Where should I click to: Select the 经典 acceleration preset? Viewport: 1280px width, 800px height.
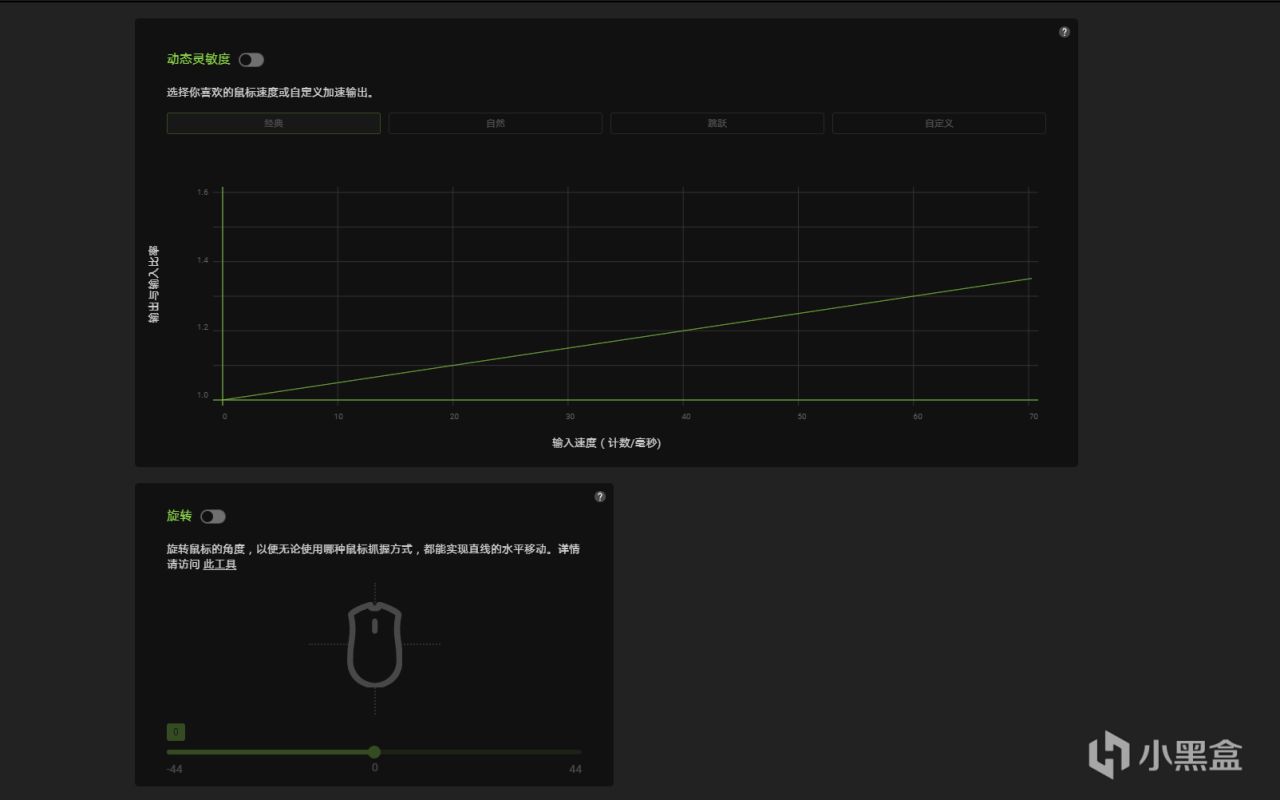click(274, 123)
